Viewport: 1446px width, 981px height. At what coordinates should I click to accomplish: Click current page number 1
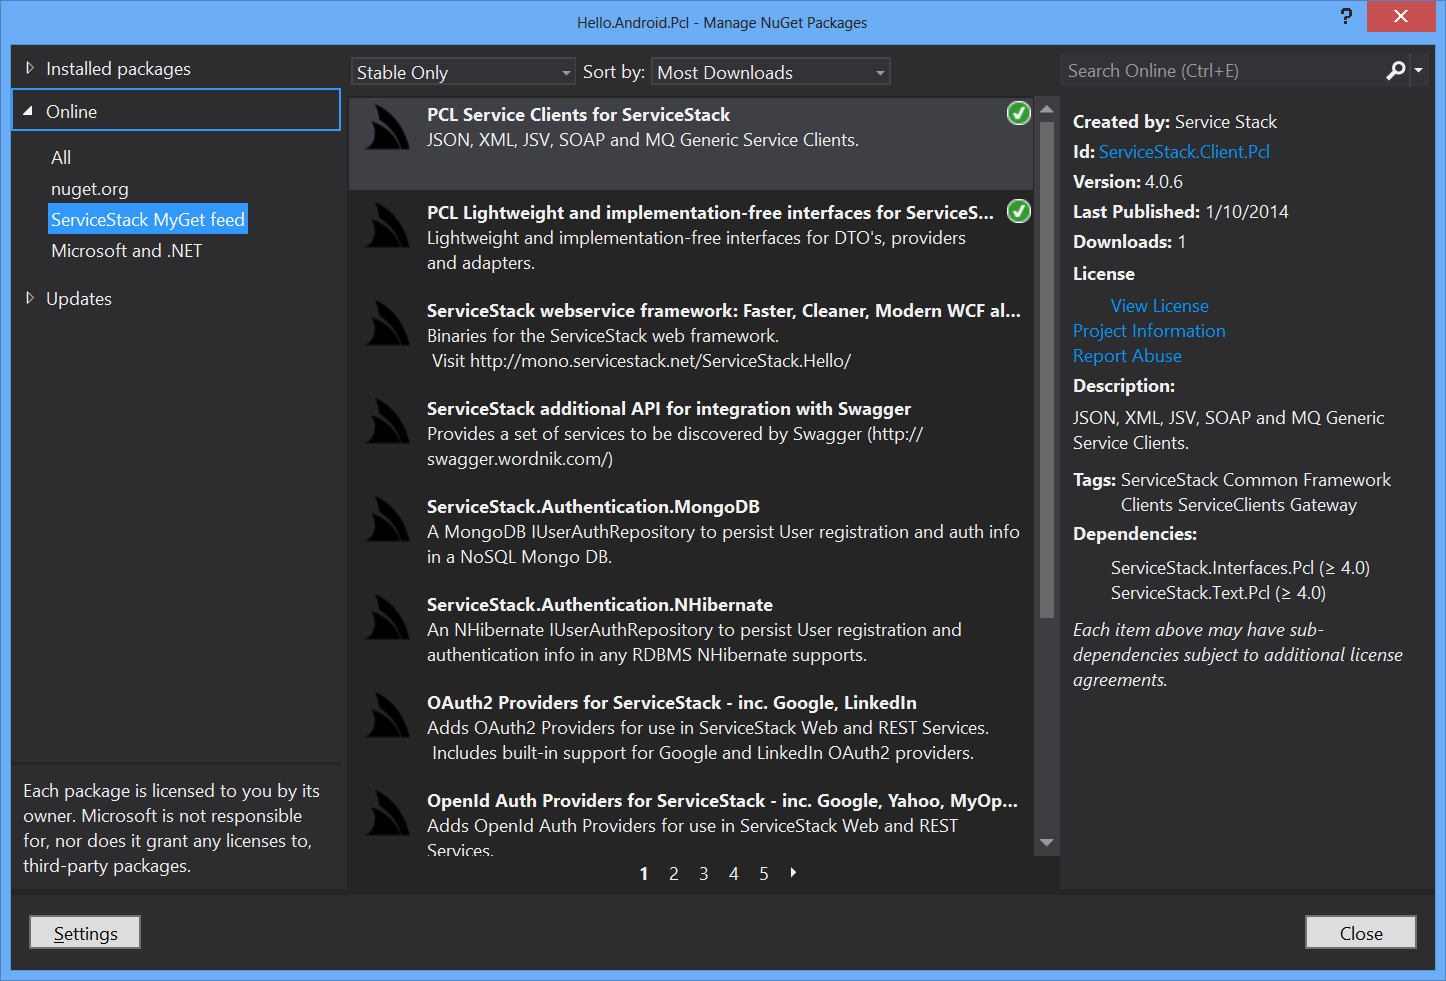point(644,874)
